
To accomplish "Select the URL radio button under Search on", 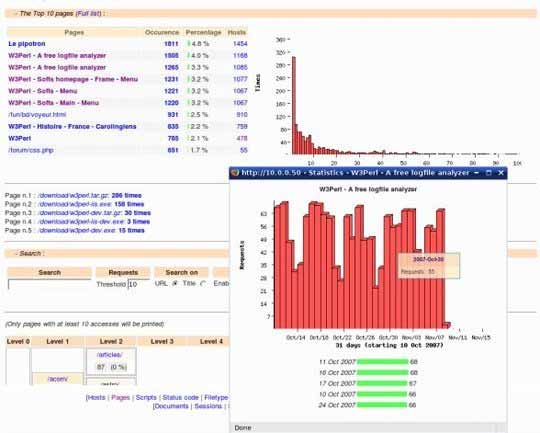I will pos(175,283).
